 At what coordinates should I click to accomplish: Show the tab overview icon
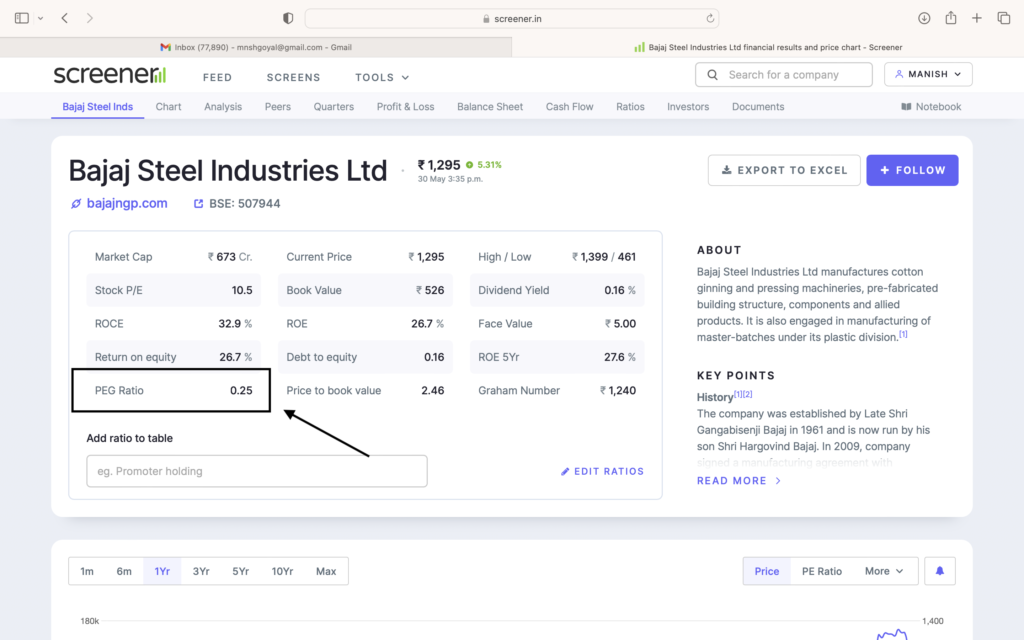(x=1004, y=18)
